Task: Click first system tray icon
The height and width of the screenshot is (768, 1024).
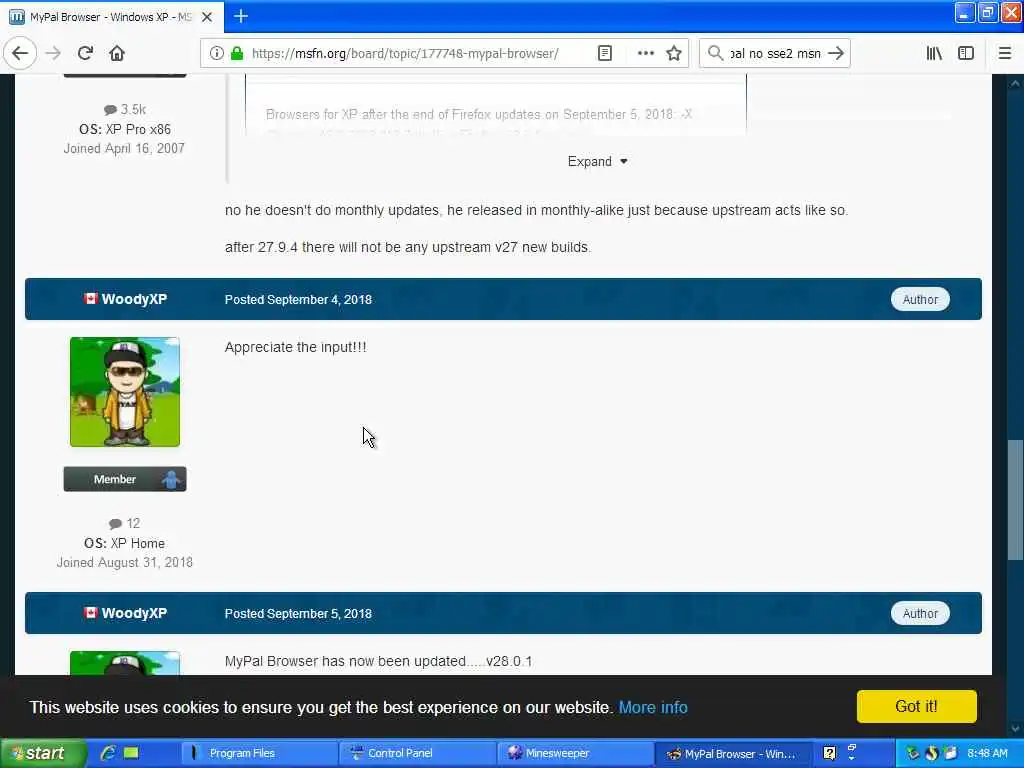Action: click(912, 754)
